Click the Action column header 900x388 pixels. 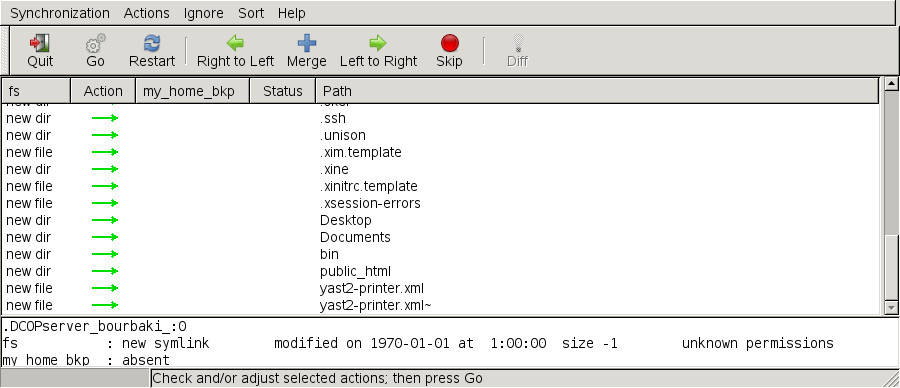click(103, 91)
